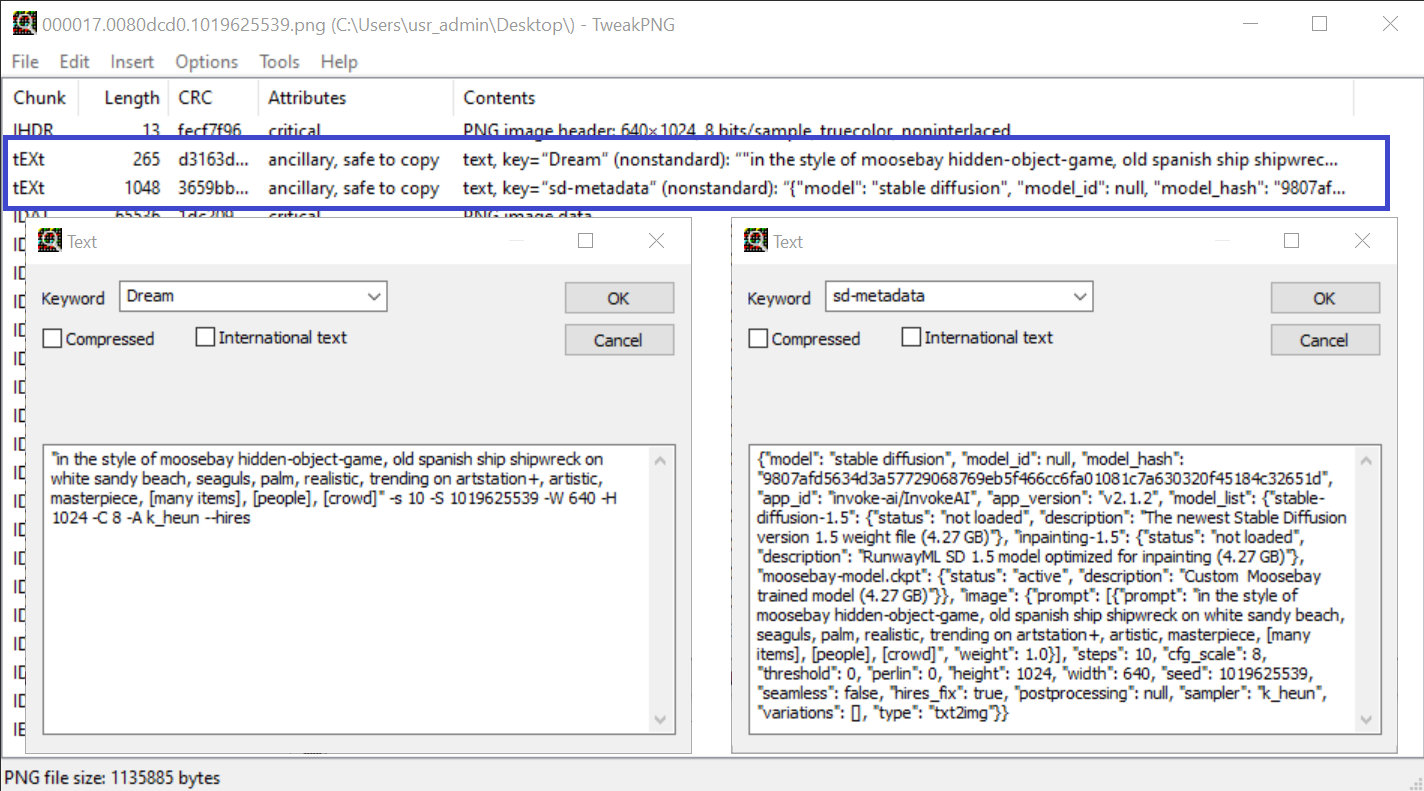Click the TweakPNG app icon in title bar
Image resolution: width=1424 pixels, height=791 pixels.
point(23,24)
